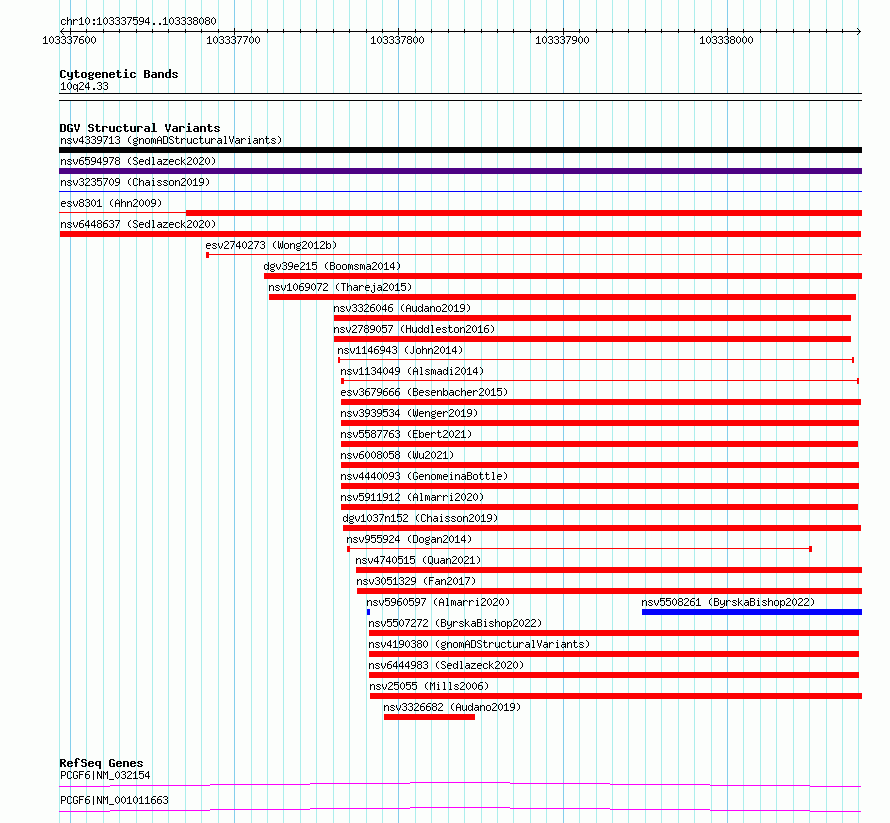Open nsv3326046 (Audano2019) label
The image size is (890, 823).
click(x=402, y=308)
